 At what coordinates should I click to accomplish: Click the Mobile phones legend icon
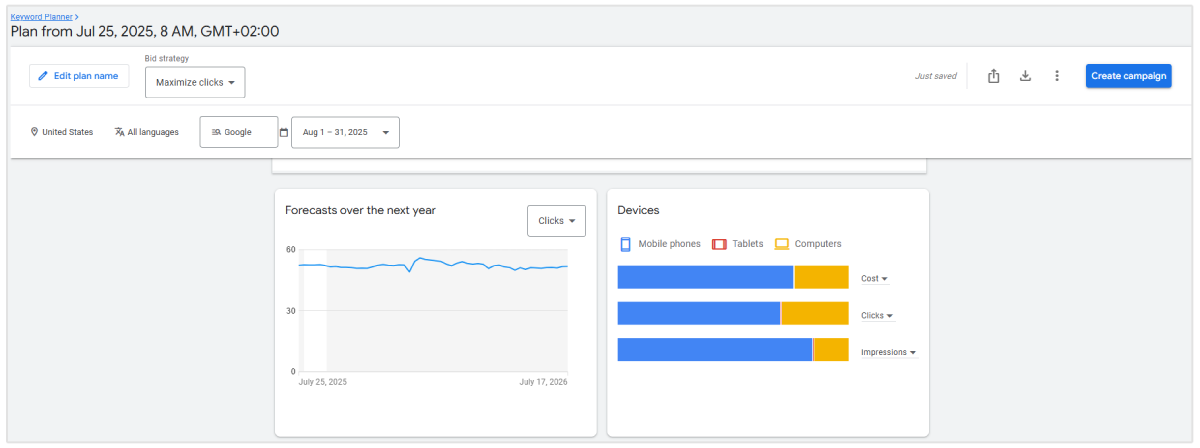coord(625,244)
